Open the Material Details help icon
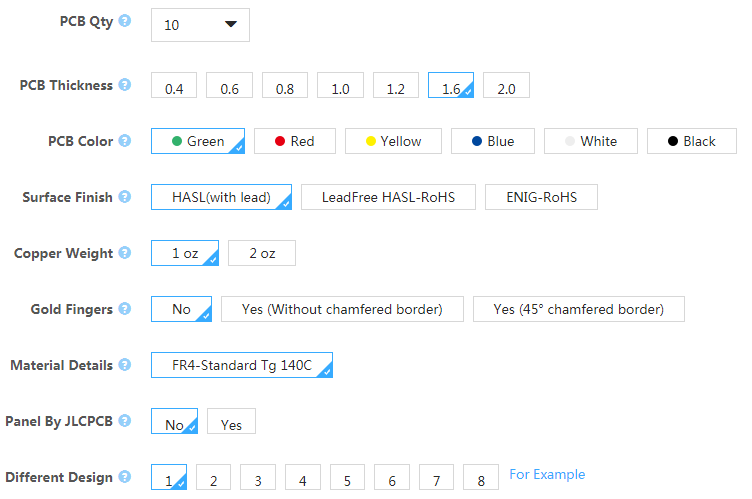The width and height of the screenshot is (752, 499). (x=125, y=365)
